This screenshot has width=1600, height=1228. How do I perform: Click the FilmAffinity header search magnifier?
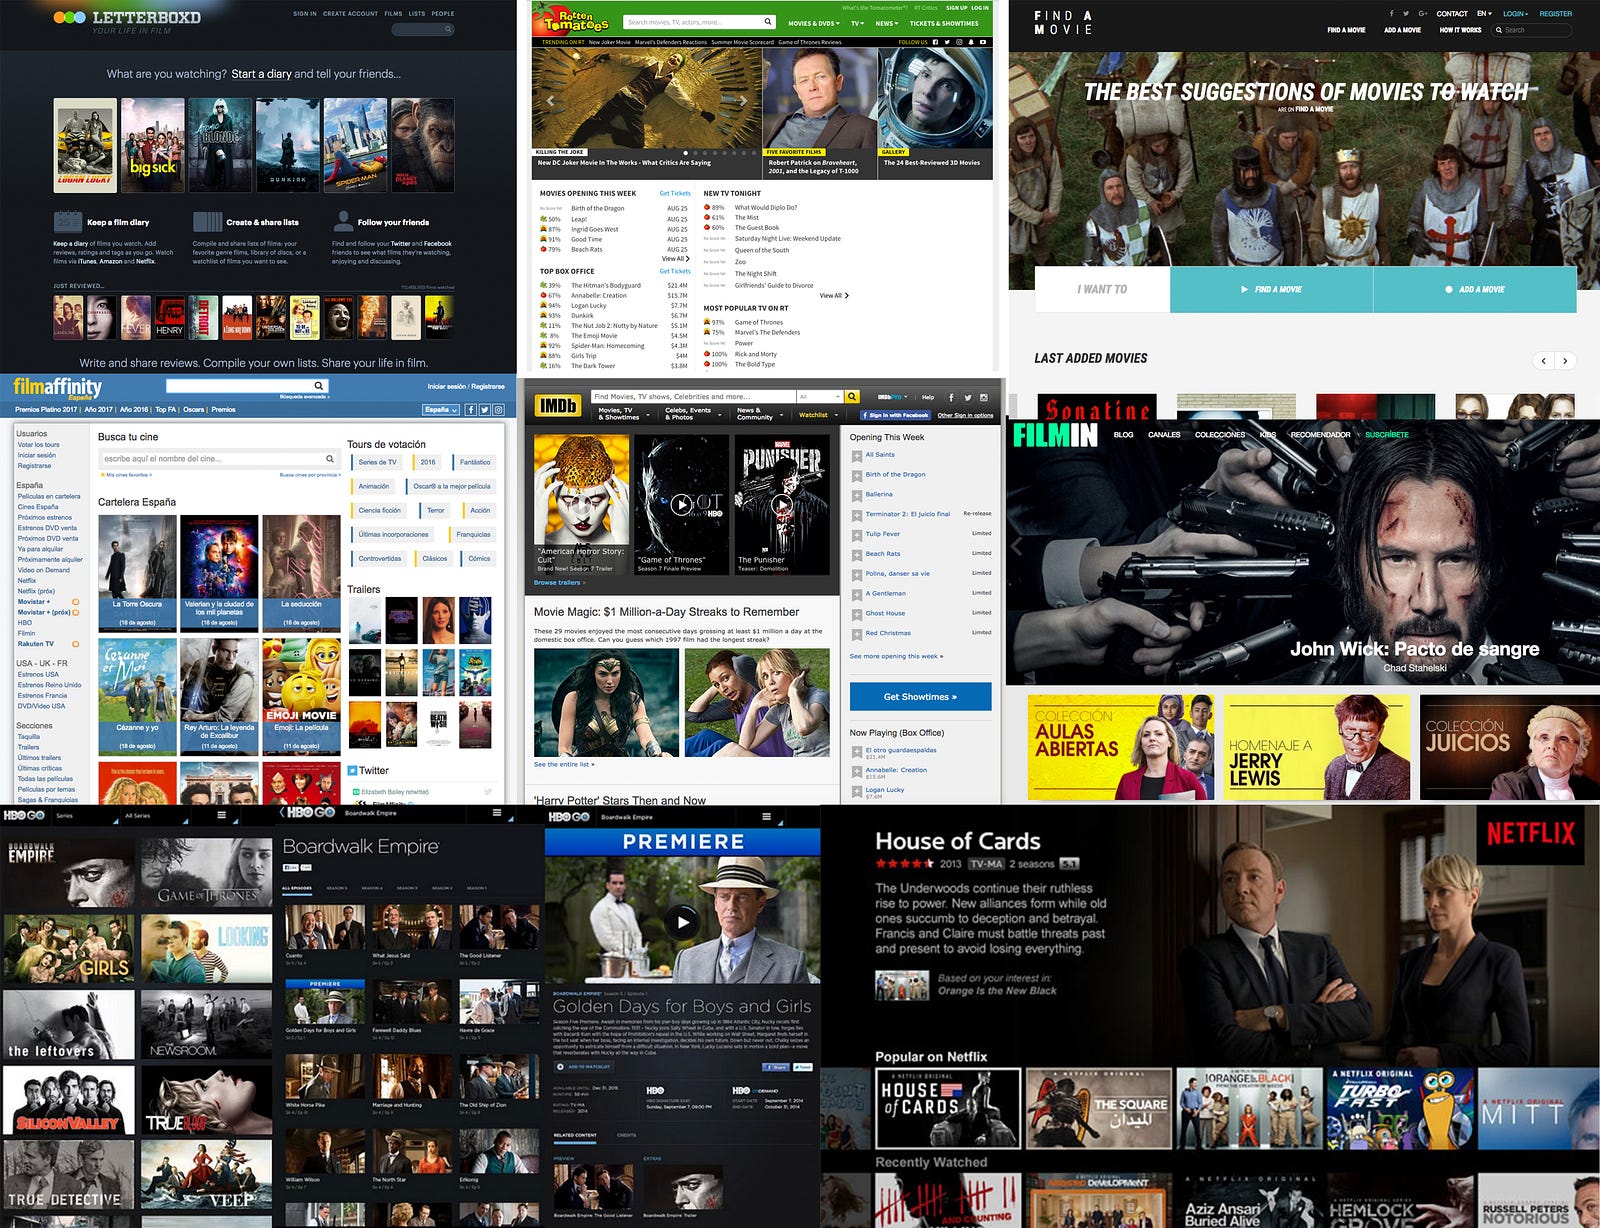click(319, 386)
